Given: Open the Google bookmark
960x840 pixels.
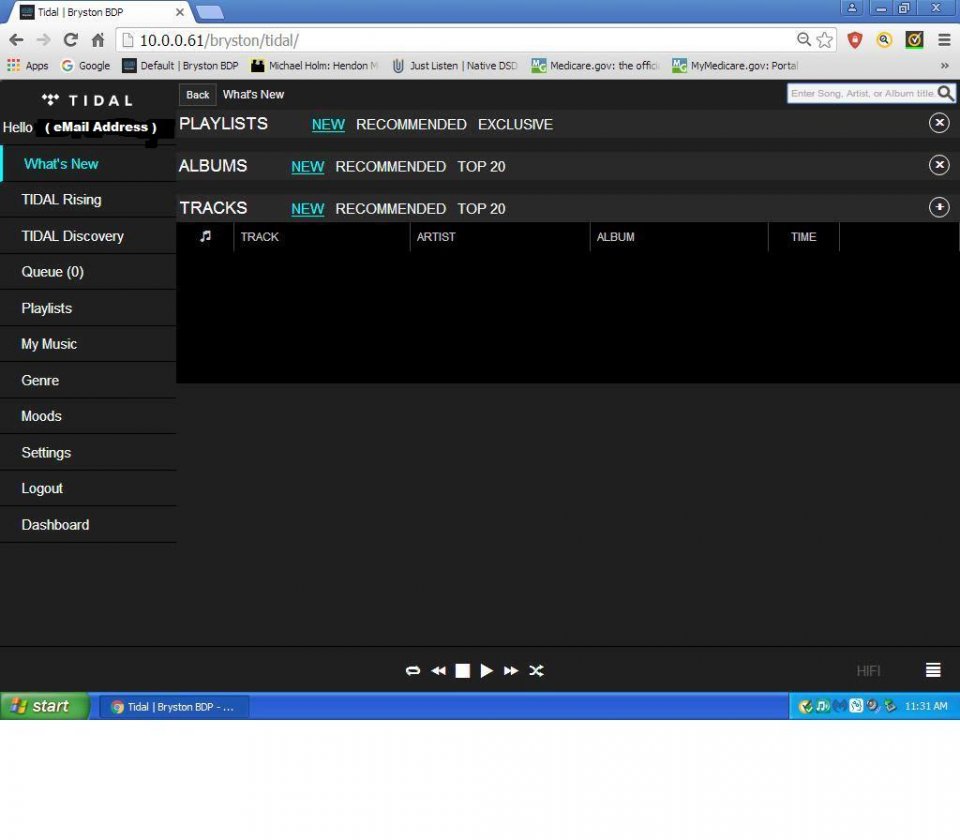Looking at the screenshot, I should (x=86, y=66).
